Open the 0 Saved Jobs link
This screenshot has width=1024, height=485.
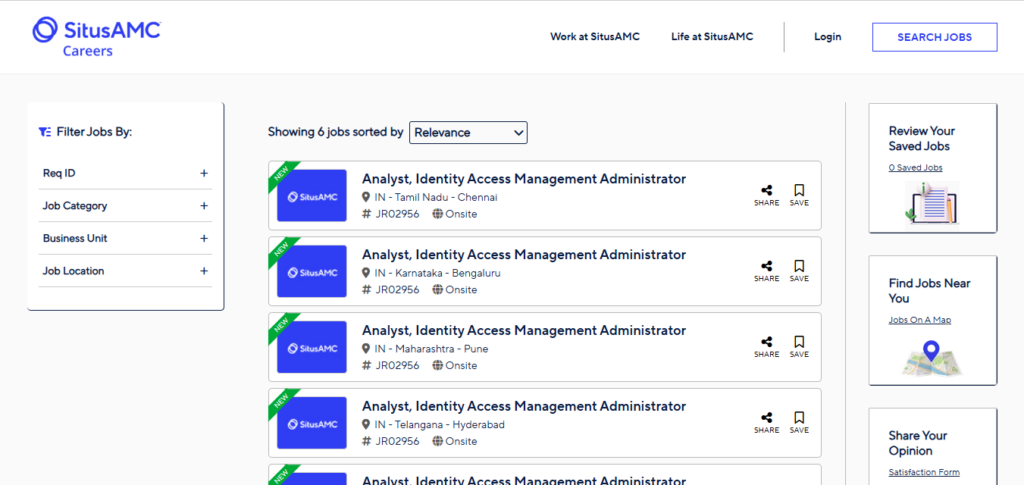[916, 168]
